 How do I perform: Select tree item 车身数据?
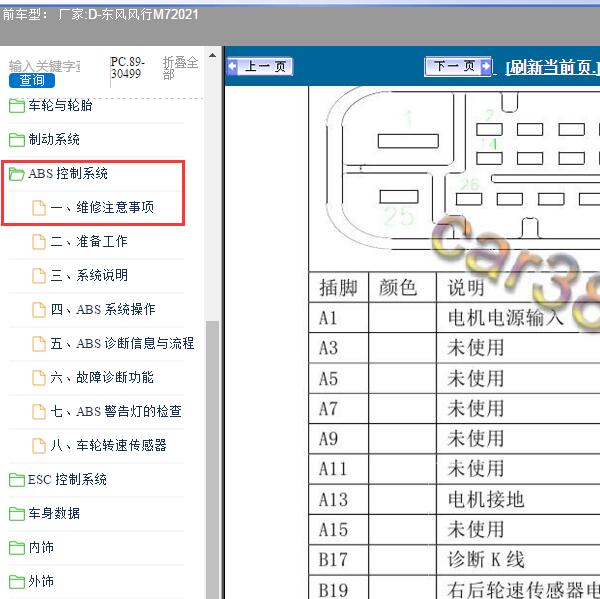pyautogui.click(x=54, y=514)
